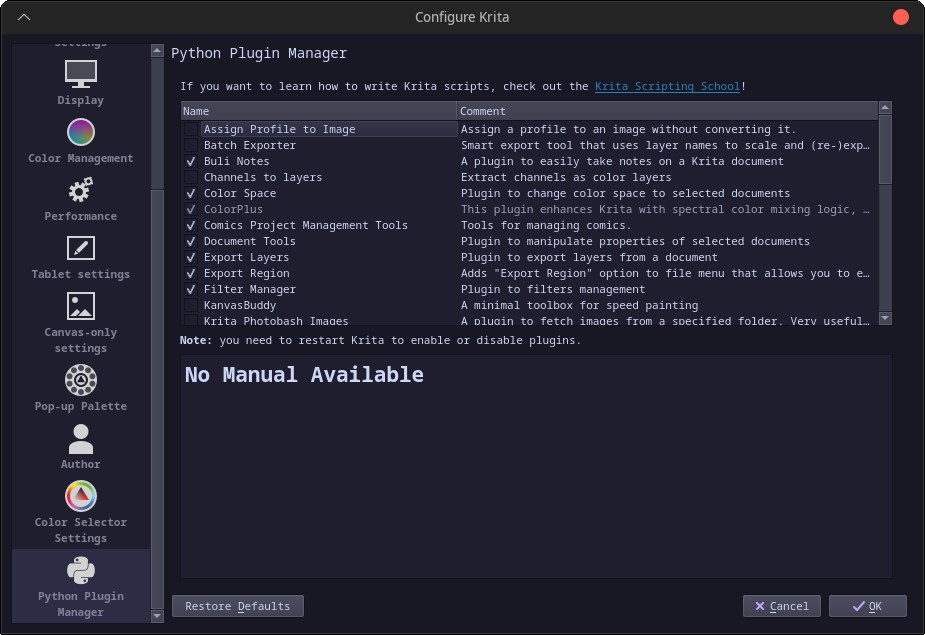
Task: Disable the Buli Notes plugin checkbox
Action: pyautogui.click(x=191, y=162)
